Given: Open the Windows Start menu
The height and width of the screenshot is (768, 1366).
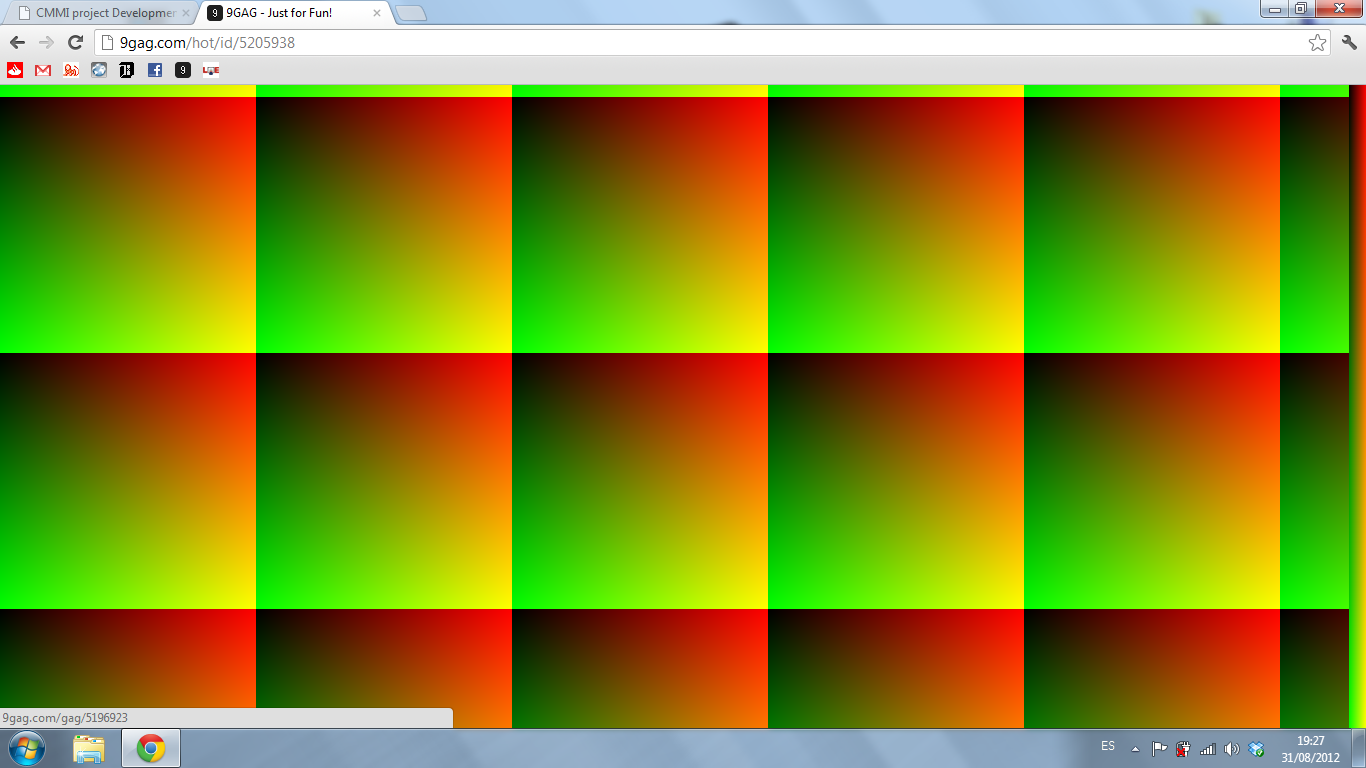Looking at the screenshot, I should pyautogui.click(x=26, y=748).
